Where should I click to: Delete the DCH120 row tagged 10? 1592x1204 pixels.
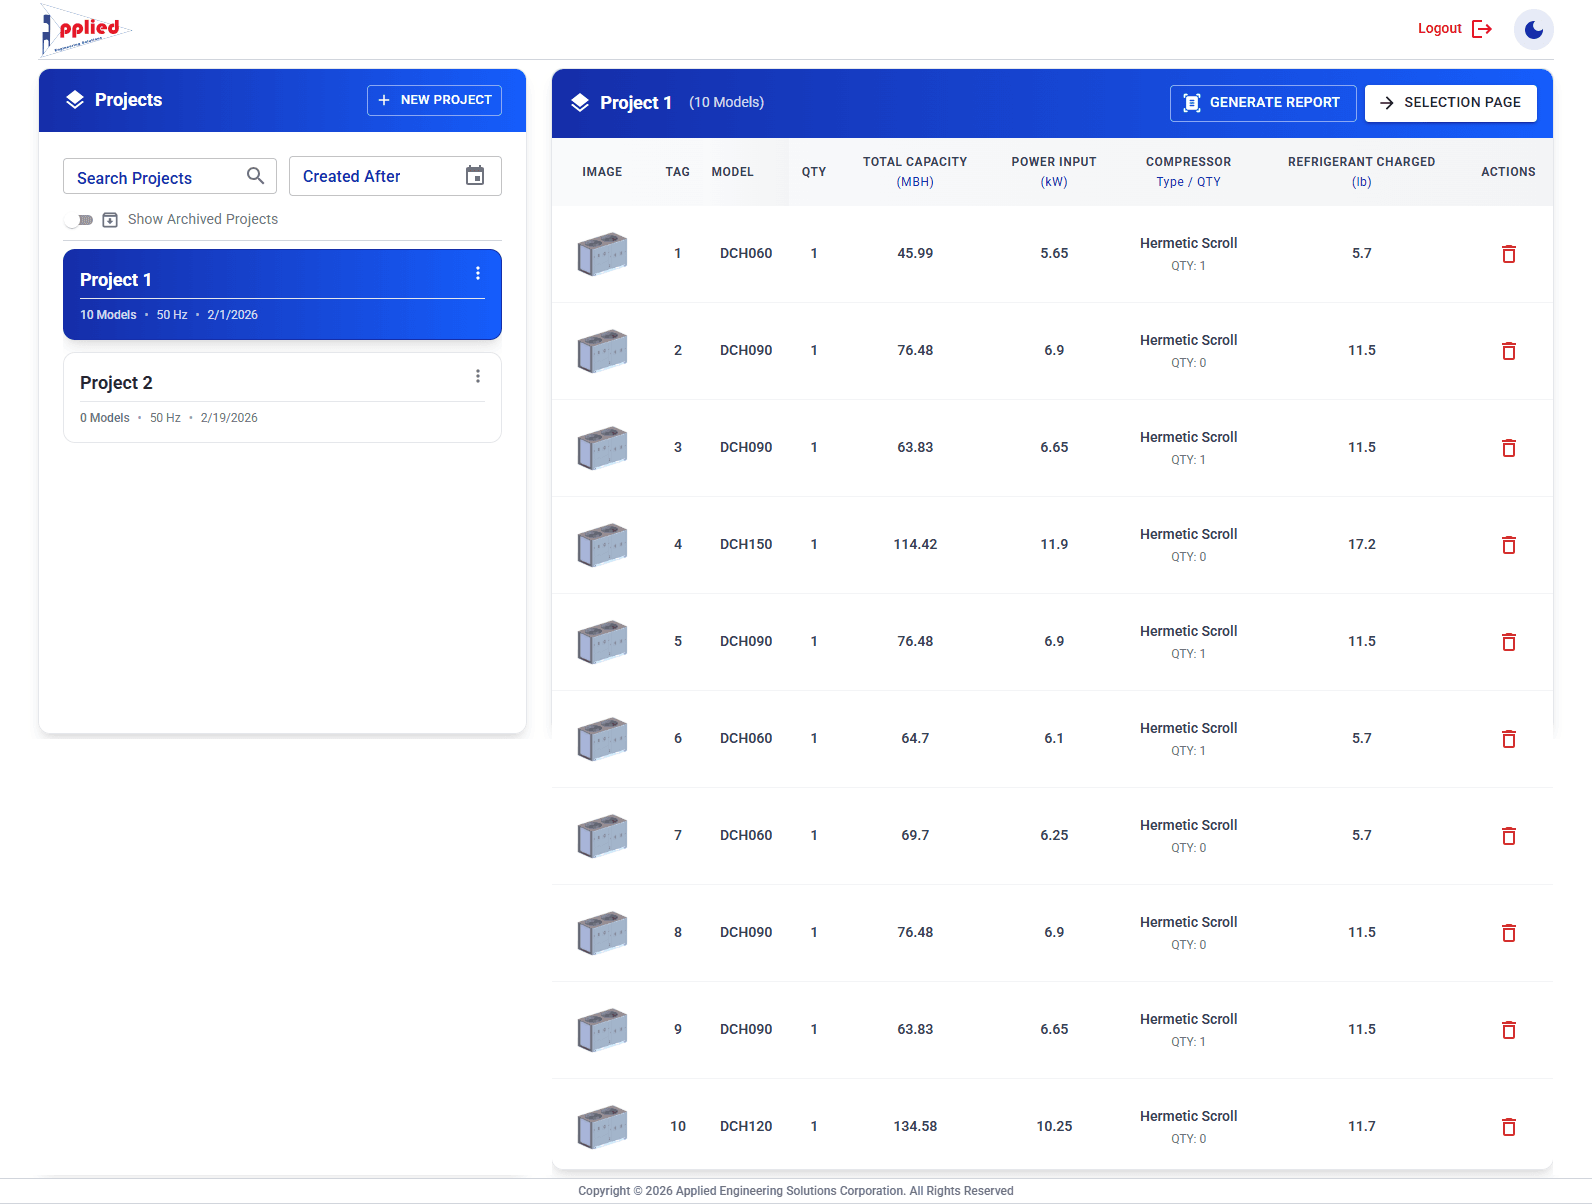[1509, 1127]
